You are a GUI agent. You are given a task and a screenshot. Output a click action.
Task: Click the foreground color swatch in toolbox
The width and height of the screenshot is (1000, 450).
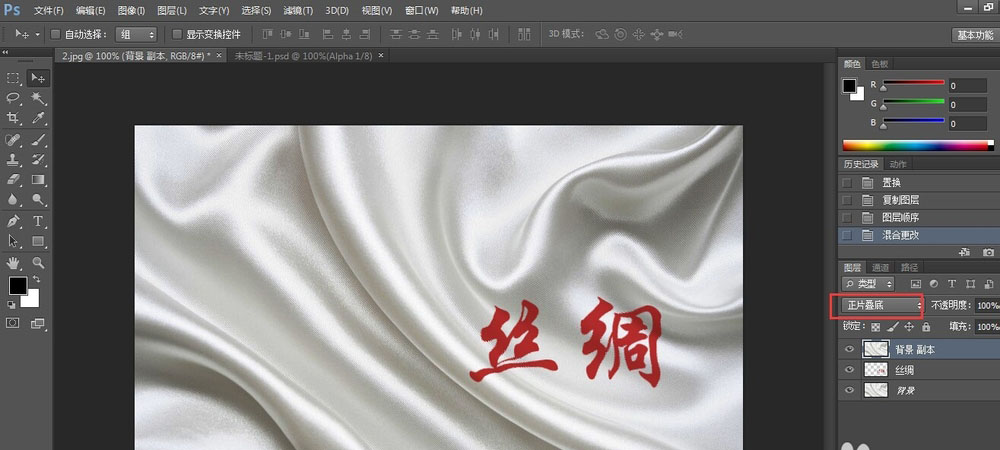click(x=17, y=286)
